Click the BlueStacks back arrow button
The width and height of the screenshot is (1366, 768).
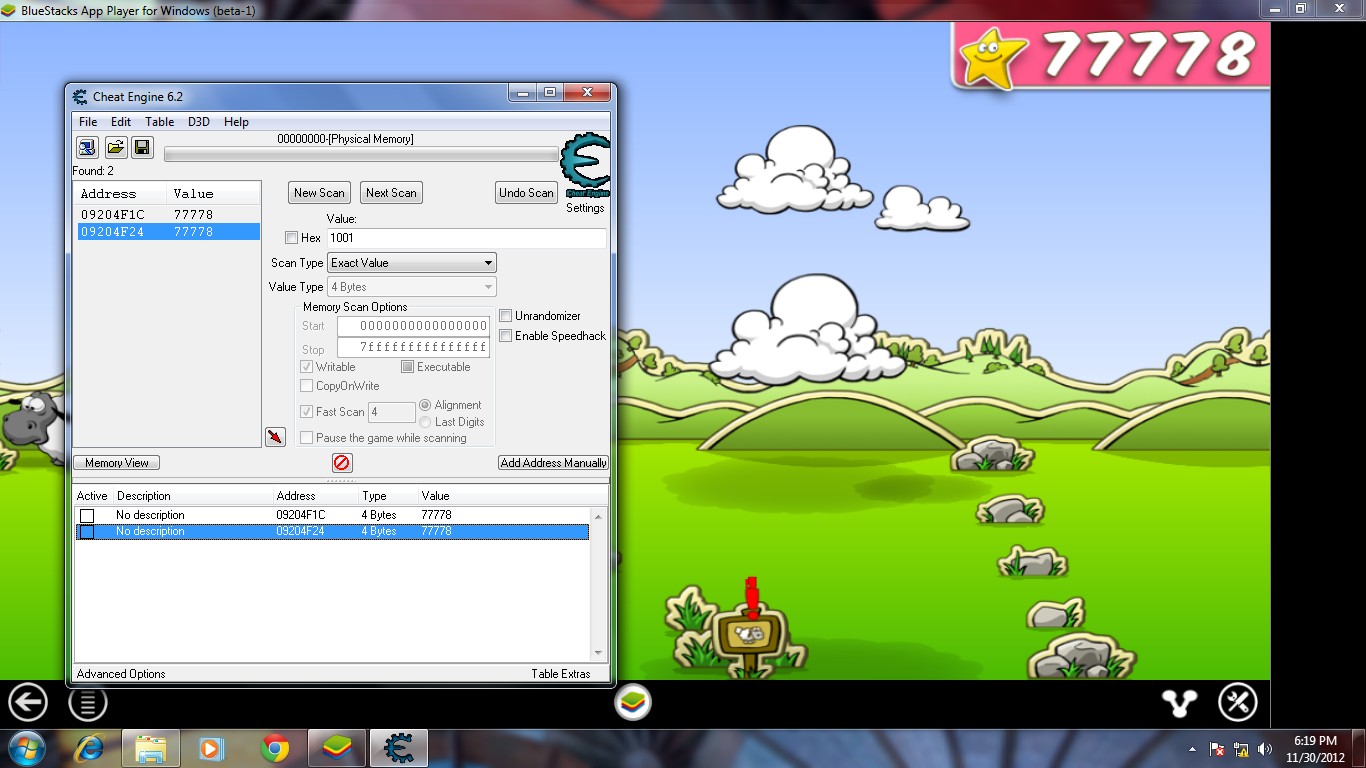tap(28, 703)
